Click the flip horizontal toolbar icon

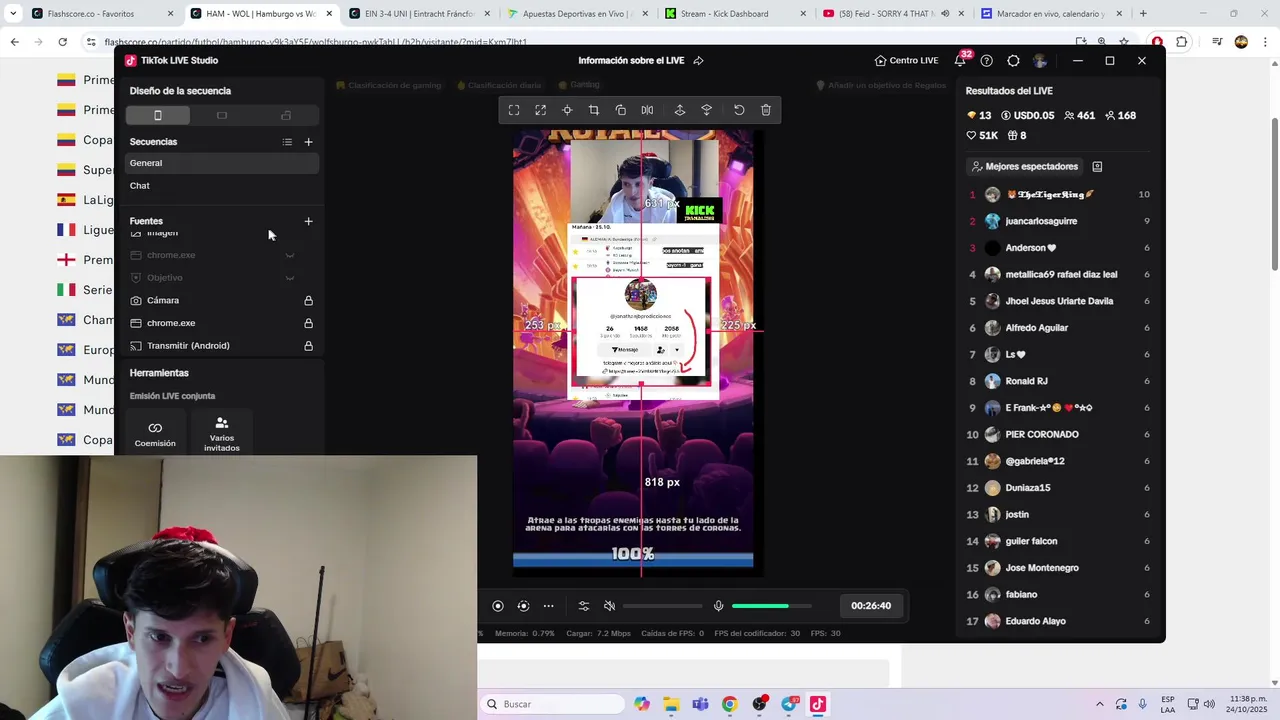click(647, 110)
